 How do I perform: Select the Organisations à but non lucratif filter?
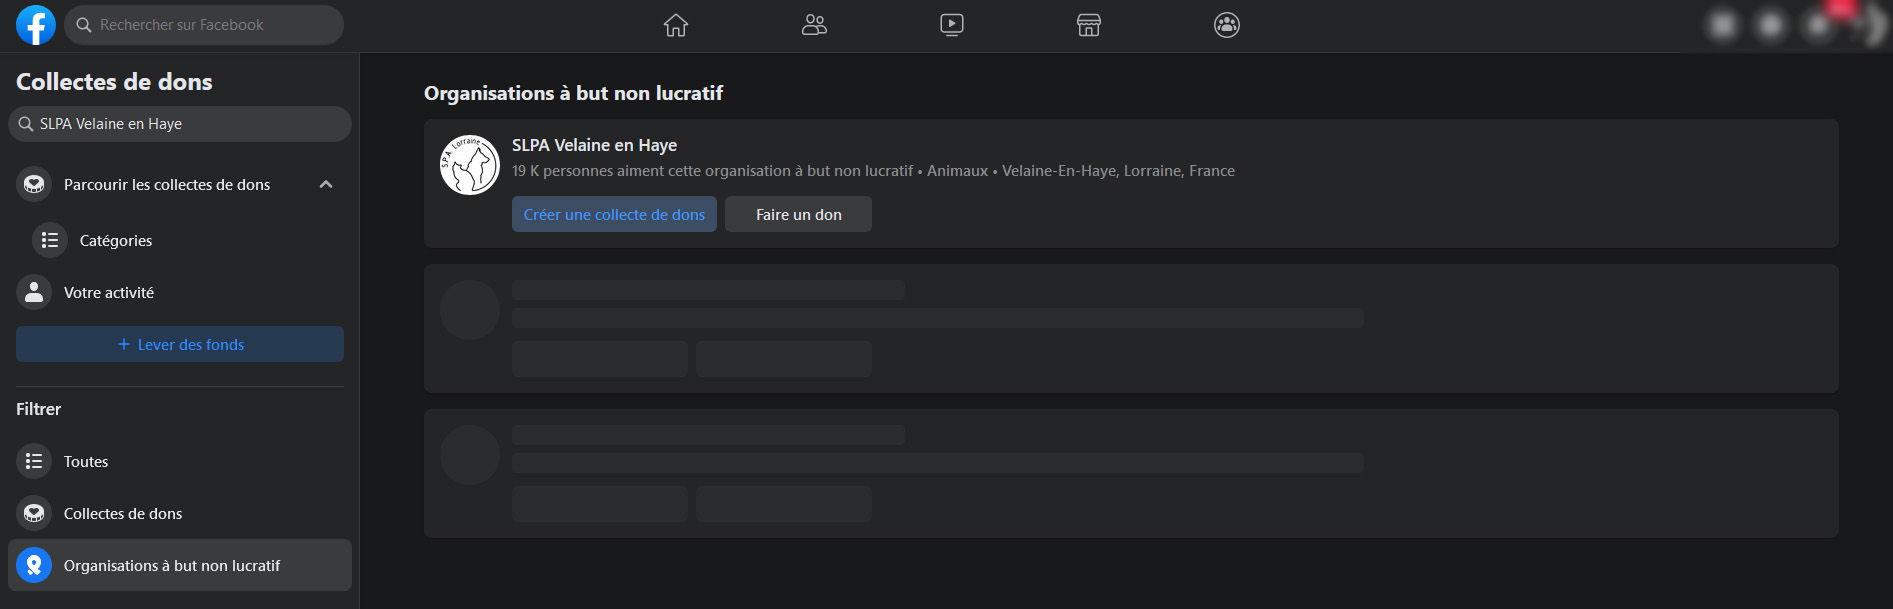pyautogui.click(x=180, y=565)
